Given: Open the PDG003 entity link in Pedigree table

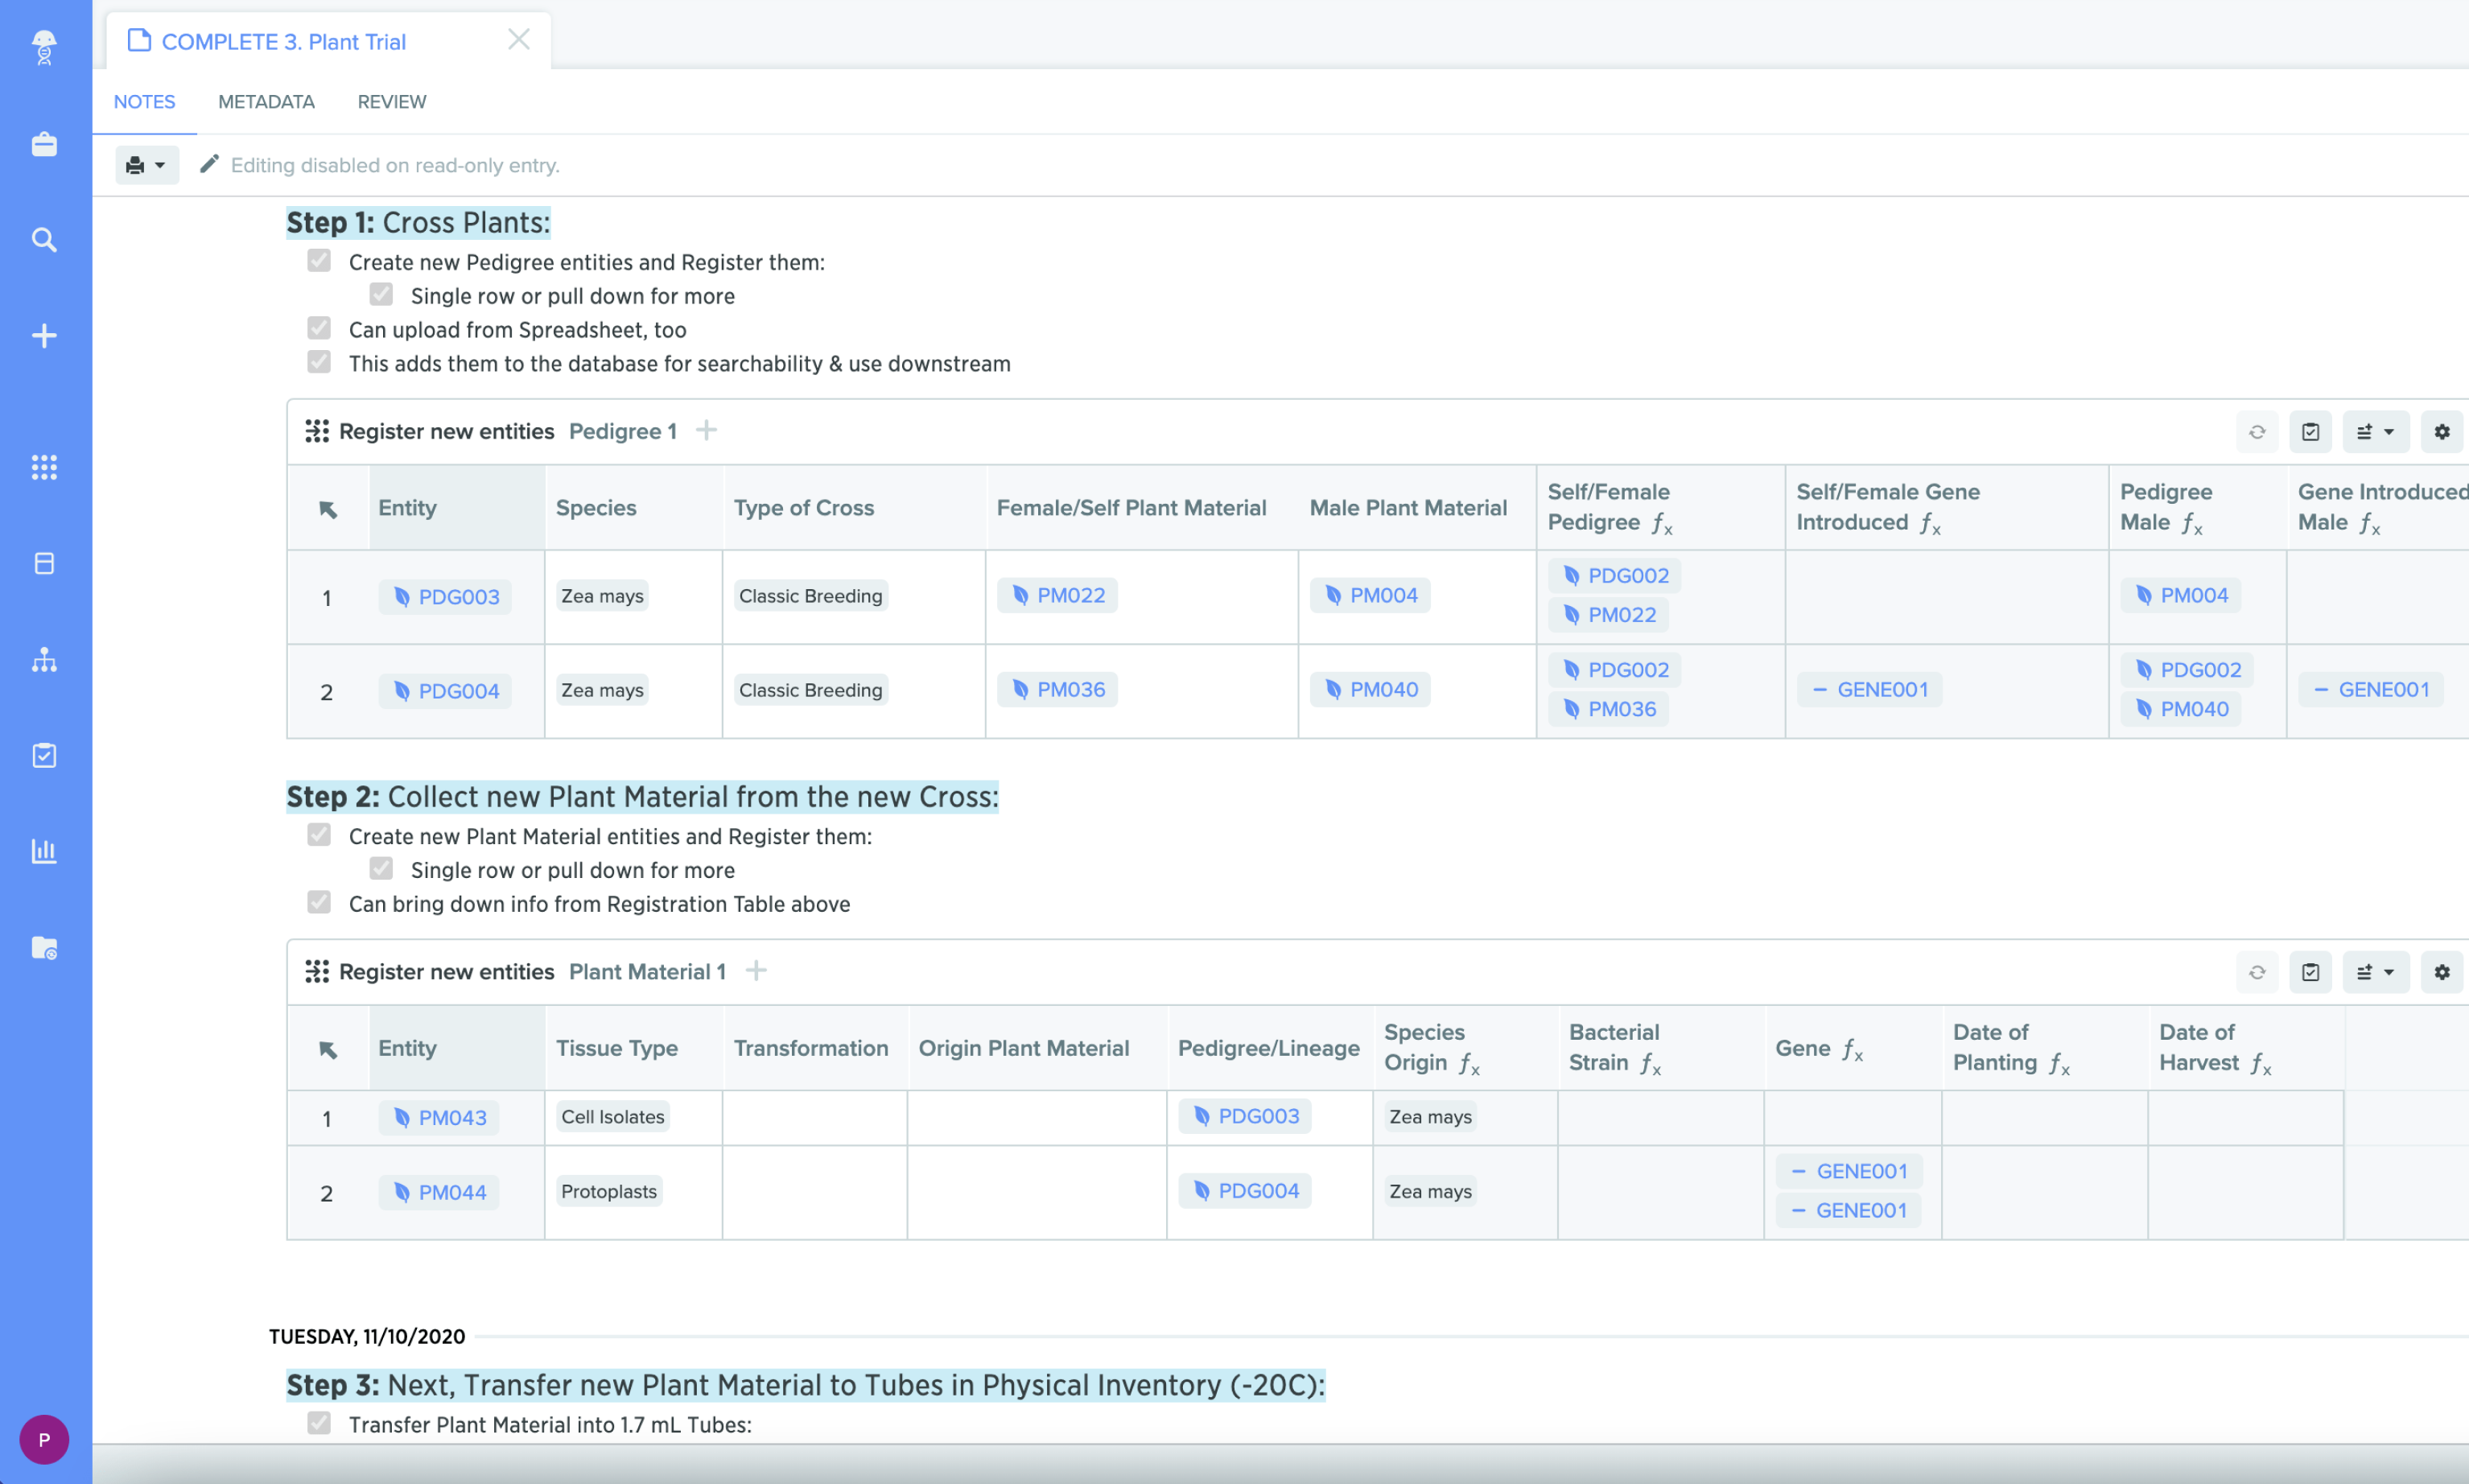Looking at the screenshot, I should (445, 597).
